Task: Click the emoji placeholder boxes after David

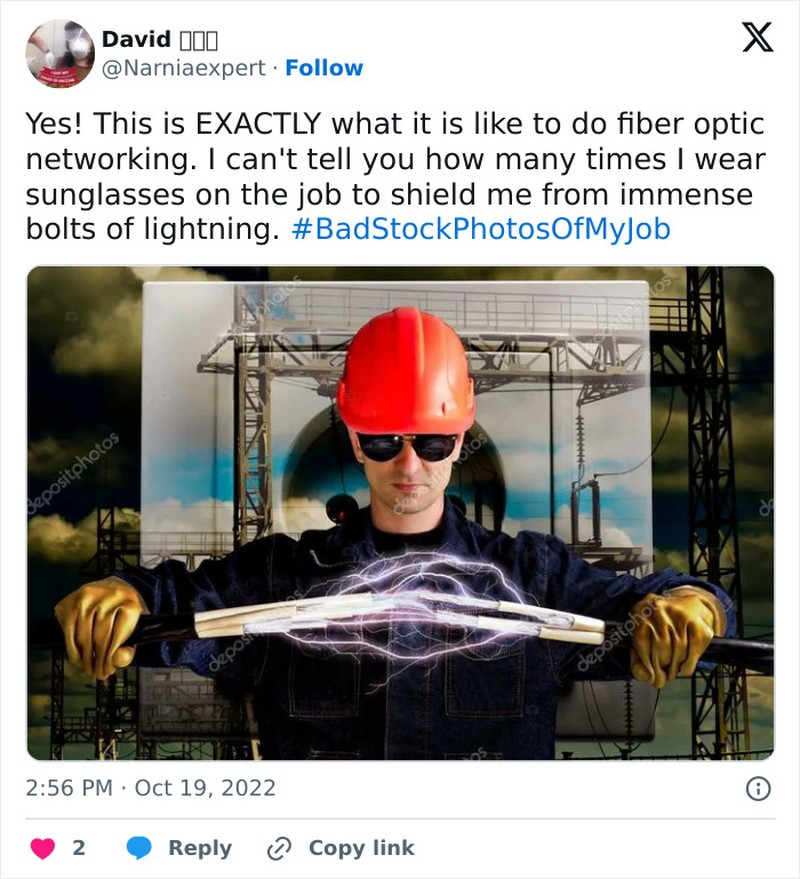Action: 198,40
